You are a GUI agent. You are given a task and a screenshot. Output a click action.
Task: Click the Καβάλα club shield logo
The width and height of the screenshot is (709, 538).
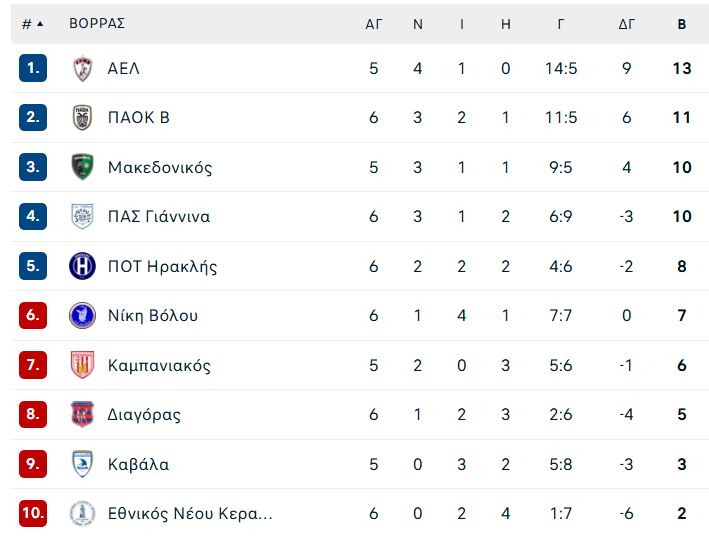83,464
